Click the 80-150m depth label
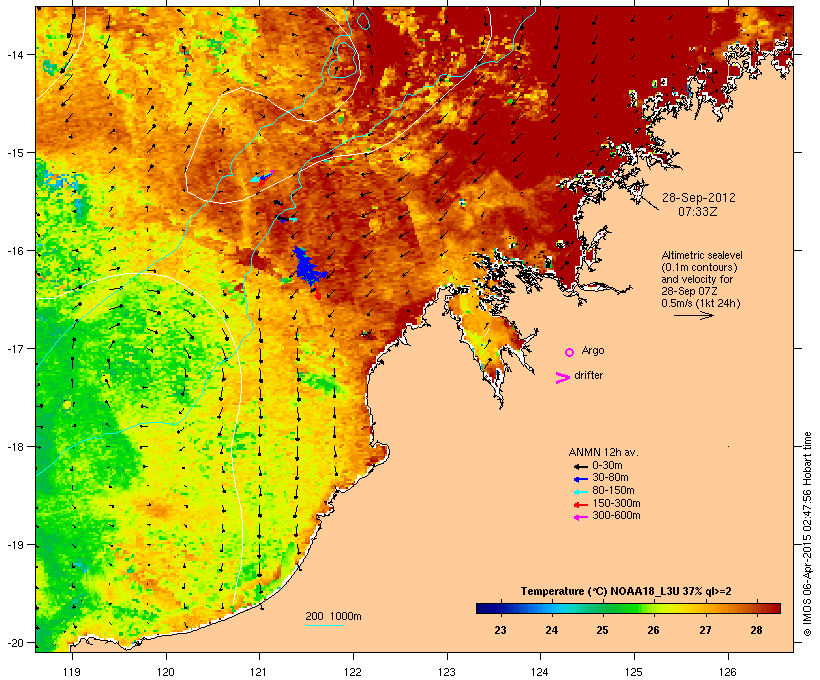This screenshot has width=820, height=680. 613,490
